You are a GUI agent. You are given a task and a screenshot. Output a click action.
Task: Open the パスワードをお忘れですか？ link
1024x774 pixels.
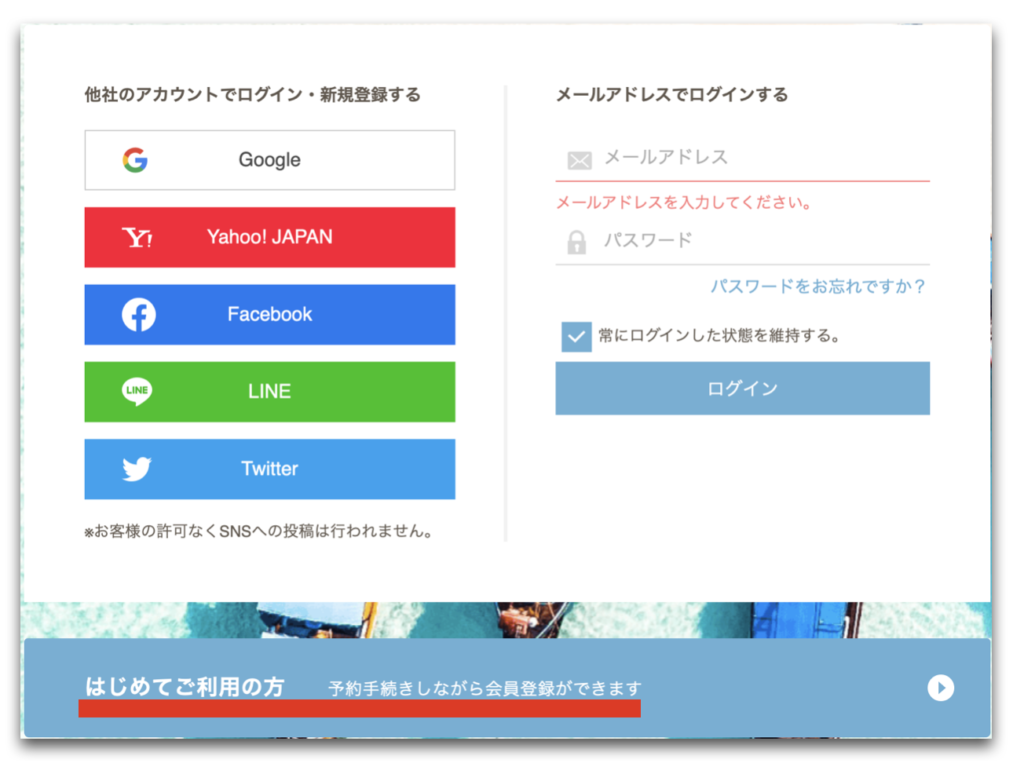[x=818, y=286]
